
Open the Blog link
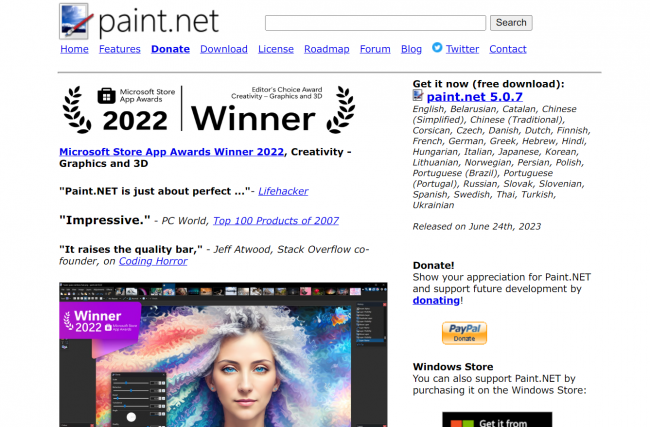[411, 49]
